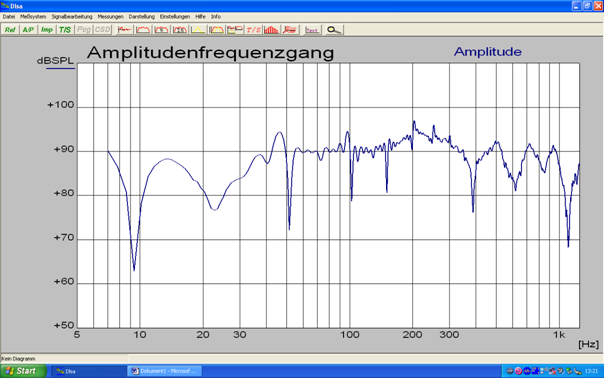
Task: Click the 1k frequency axis label
Action: point(558,335)
